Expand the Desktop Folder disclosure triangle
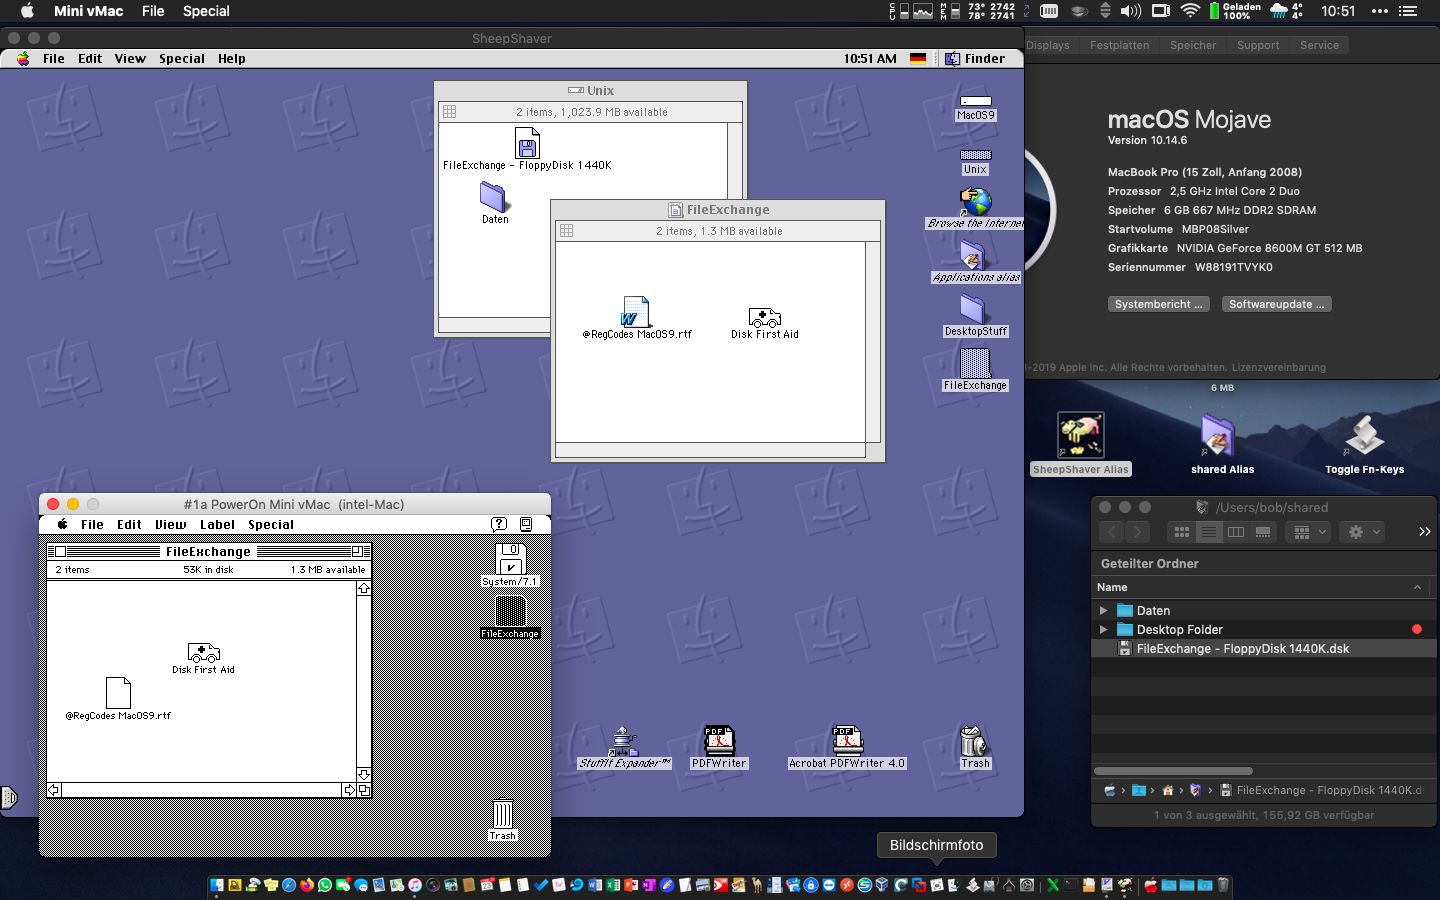Screen dimensions: 1440x900 1104,630
